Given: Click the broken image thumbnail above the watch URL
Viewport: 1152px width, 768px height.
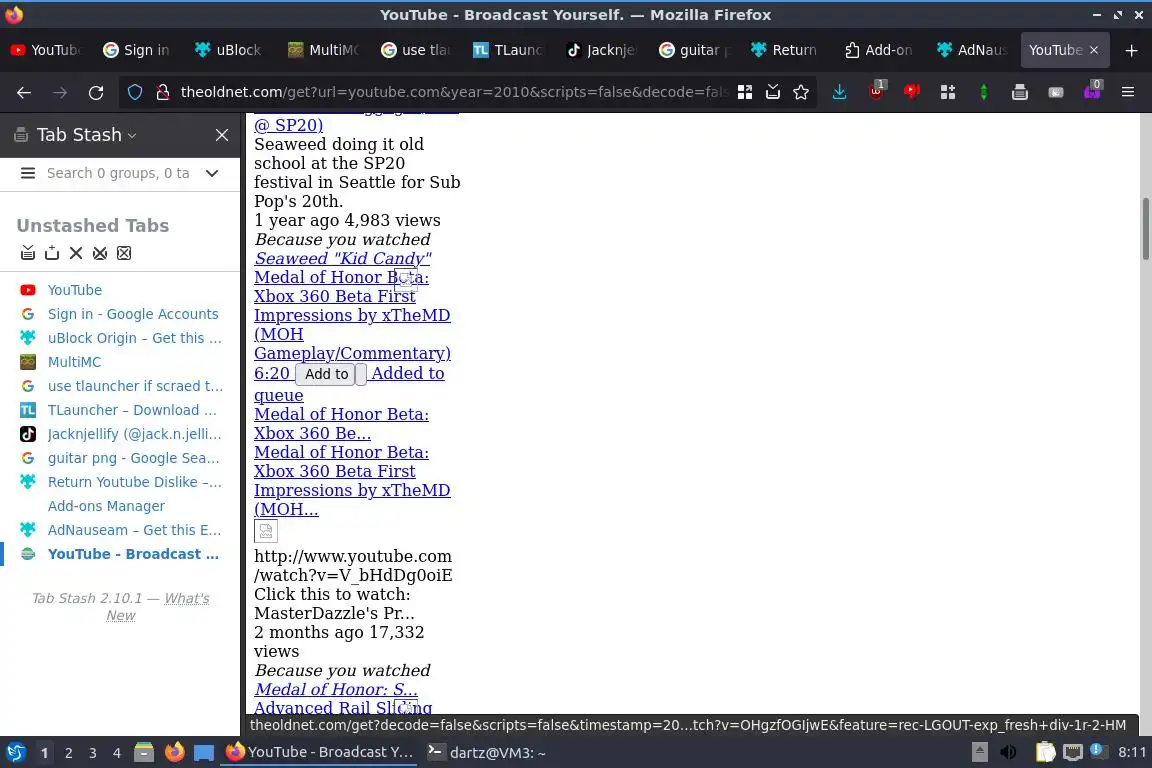Looking at the screenshot, I should [x=266, y=531].
